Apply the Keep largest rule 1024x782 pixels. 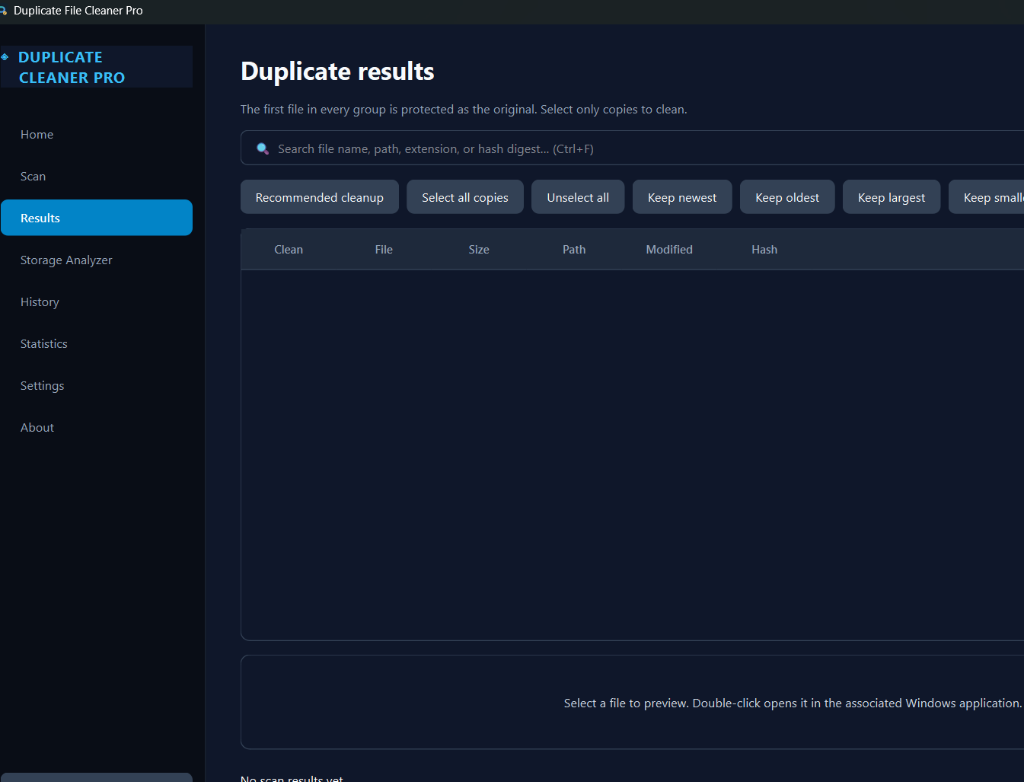[891, 197]
